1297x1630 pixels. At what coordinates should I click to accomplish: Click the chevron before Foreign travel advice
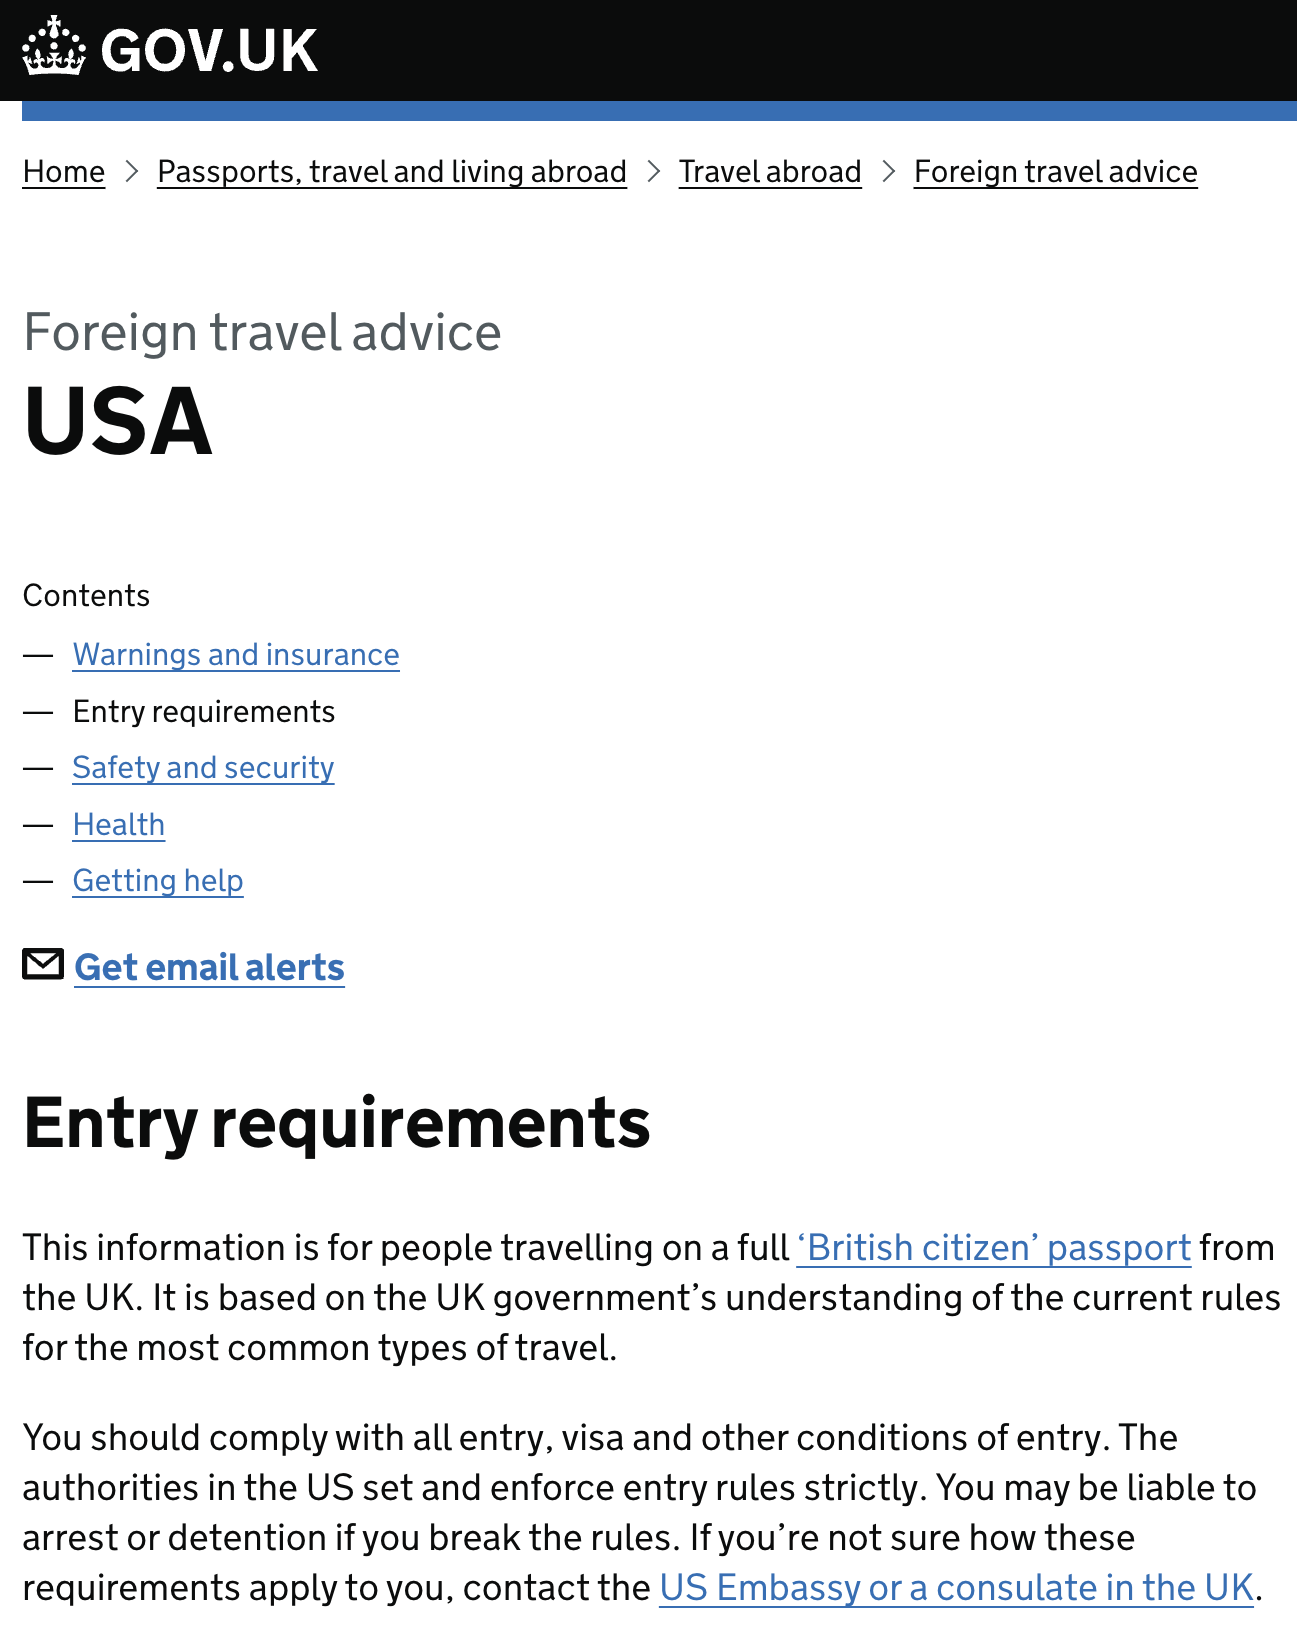[888, 172]
